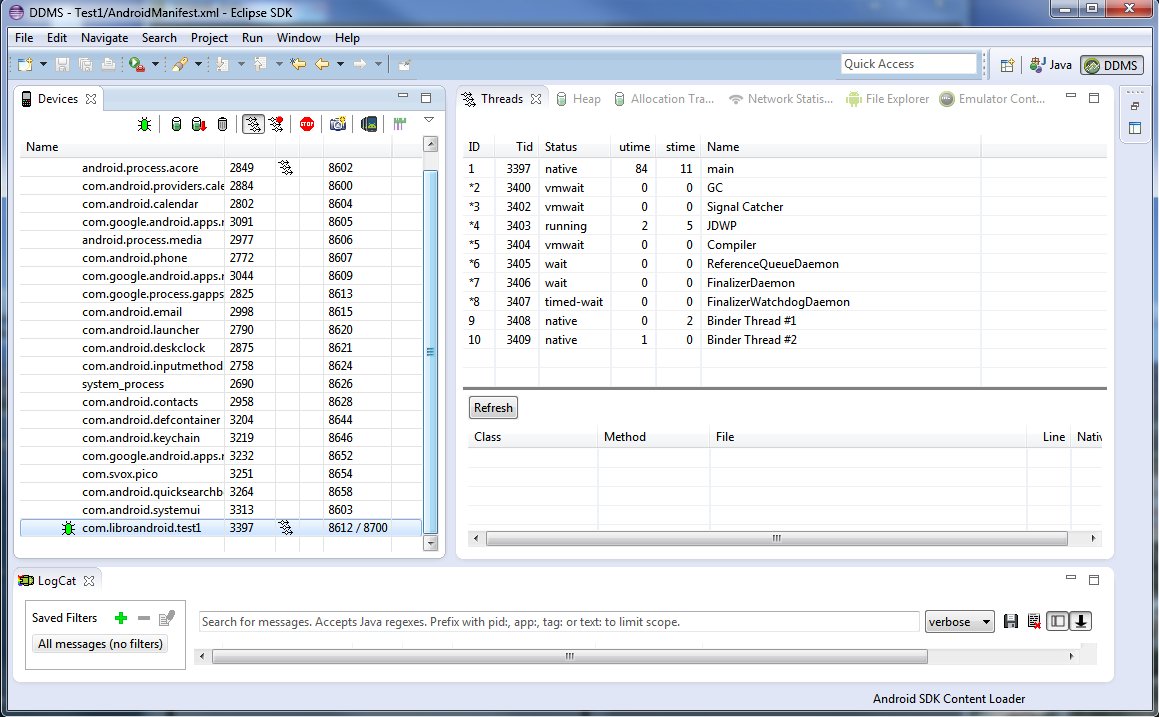The height and width of the screenshot is (717, 1159).
Task: Clear the LogCat log icon
Action: click(x=1034, y=622)
